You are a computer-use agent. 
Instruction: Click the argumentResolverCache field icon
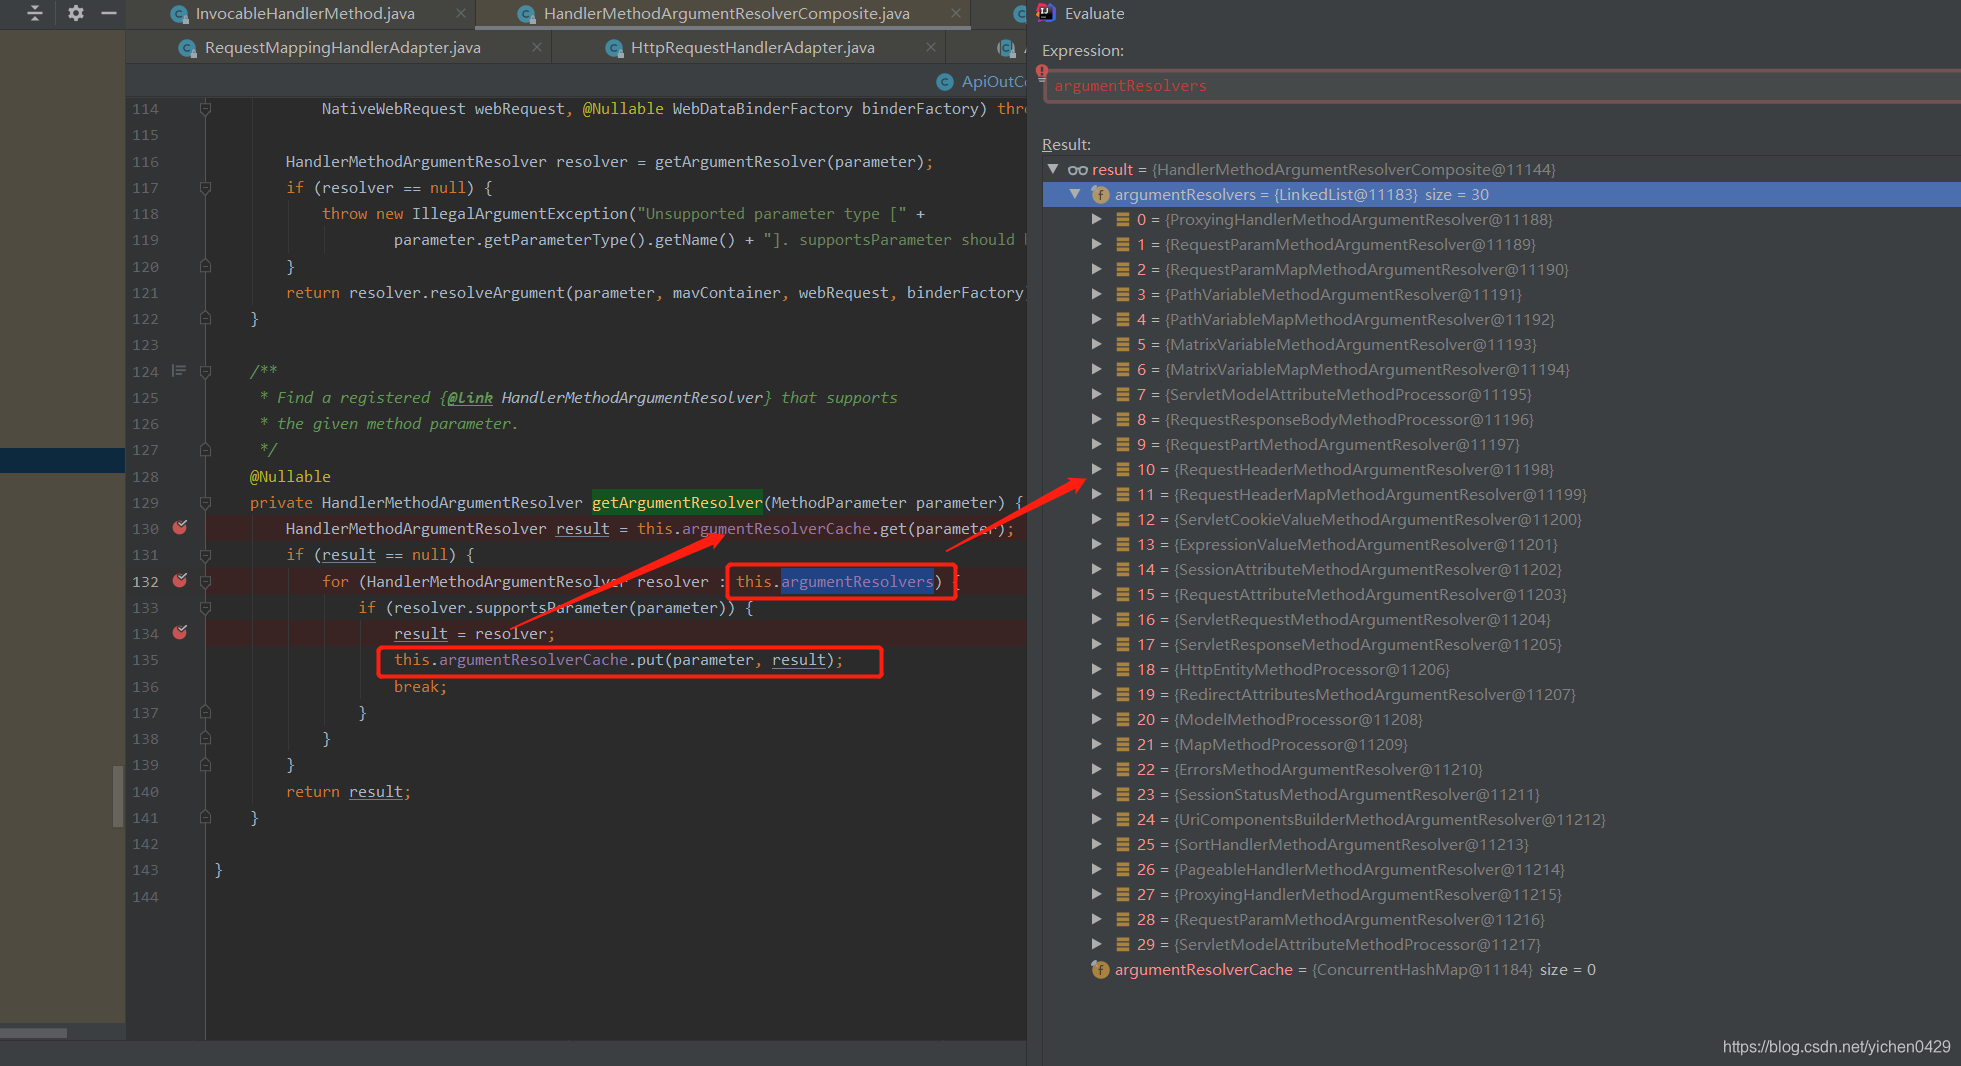pyautogui.click(x=1100, y=969)
